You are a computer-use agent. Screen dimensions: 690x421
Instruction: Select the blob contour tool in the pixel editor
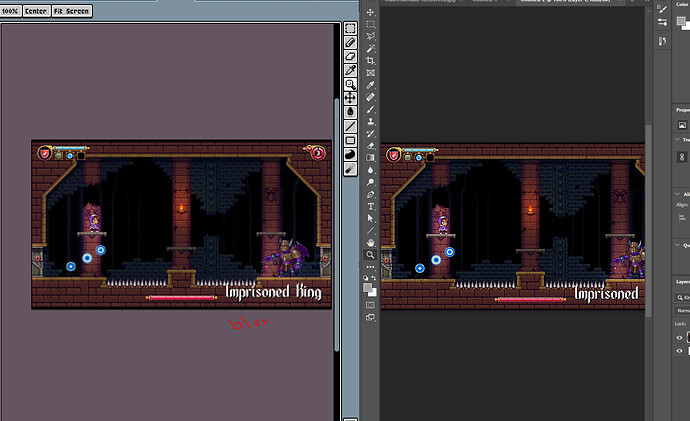[x=350, y=154]
